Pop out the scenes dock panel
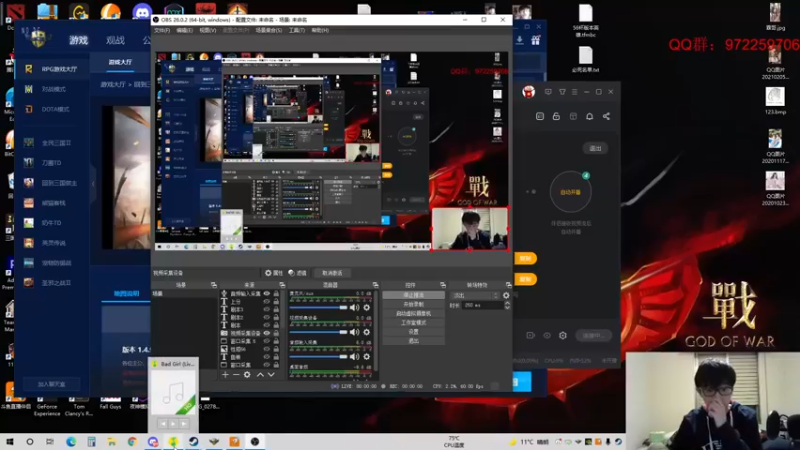The image size is (800, 450). pos(214,285)
